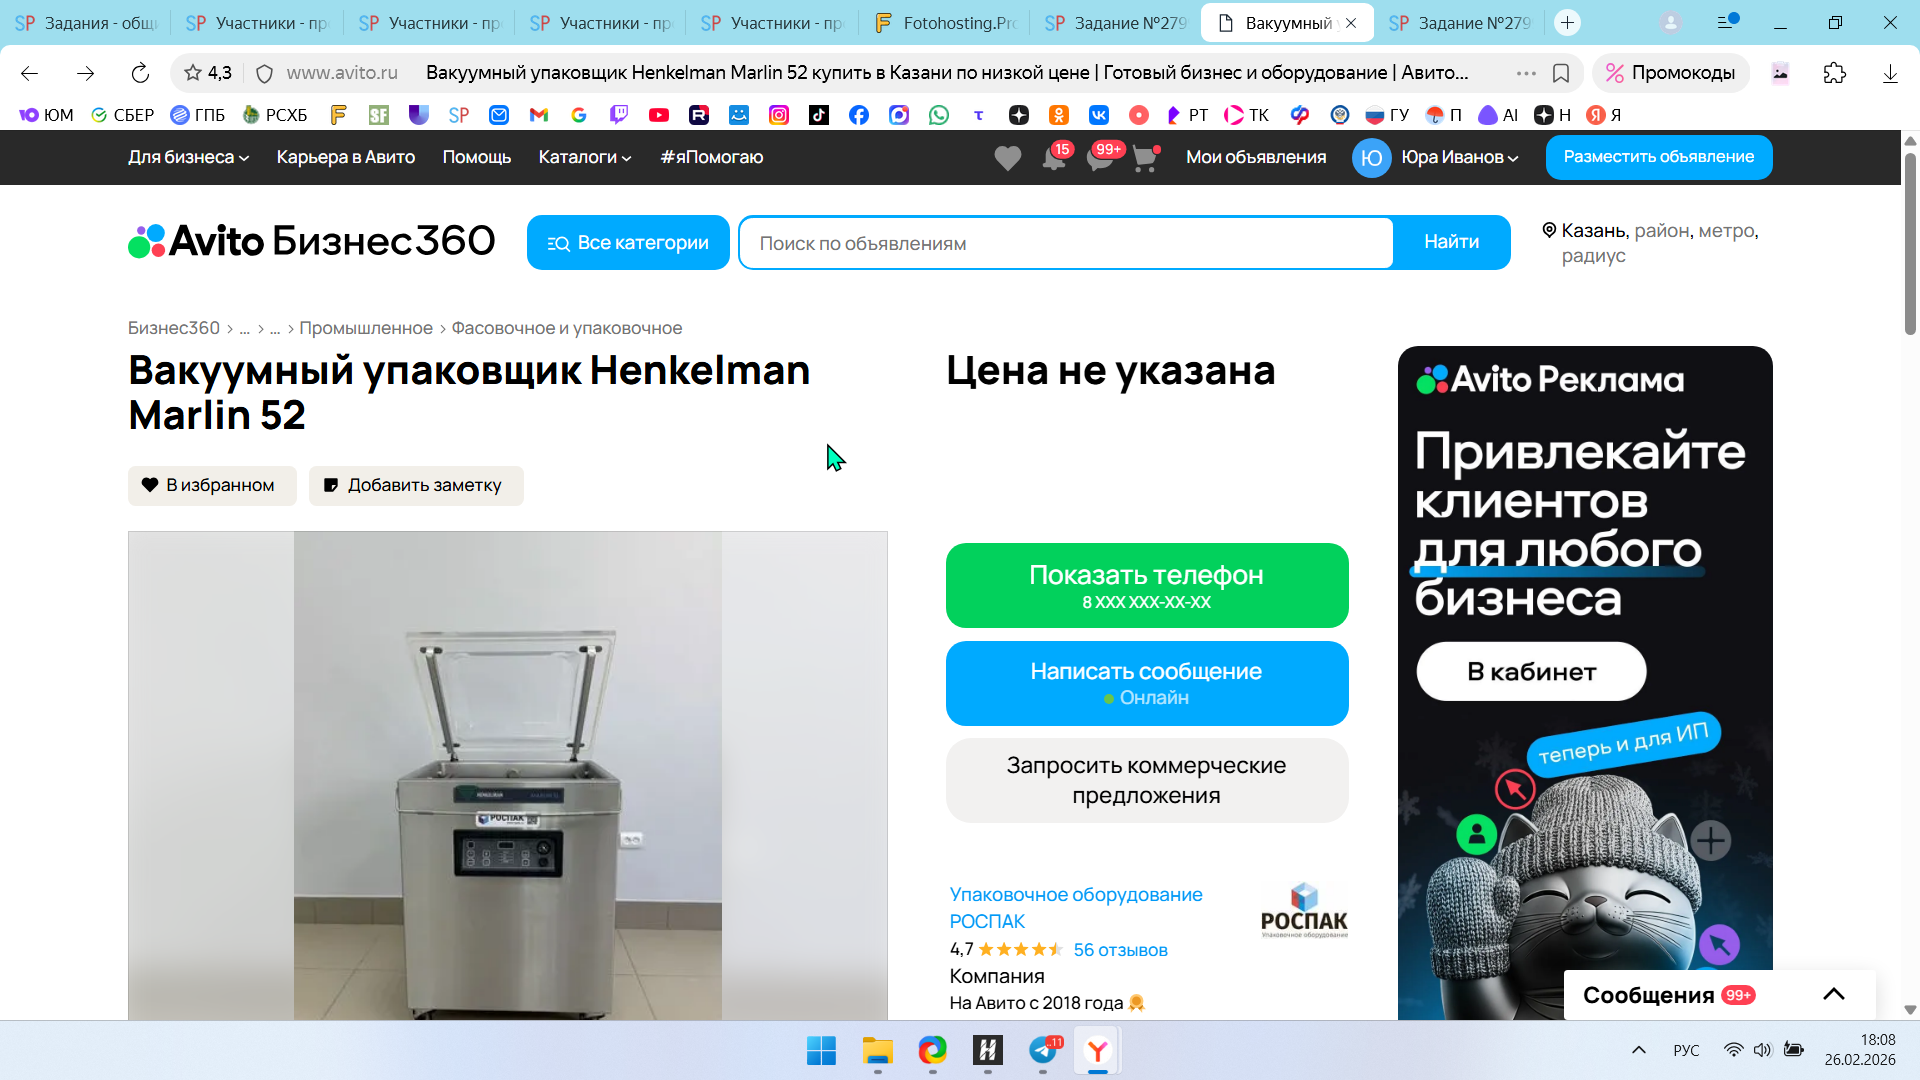Open the '56 отзывов' reviews link

pos(1120,950)
